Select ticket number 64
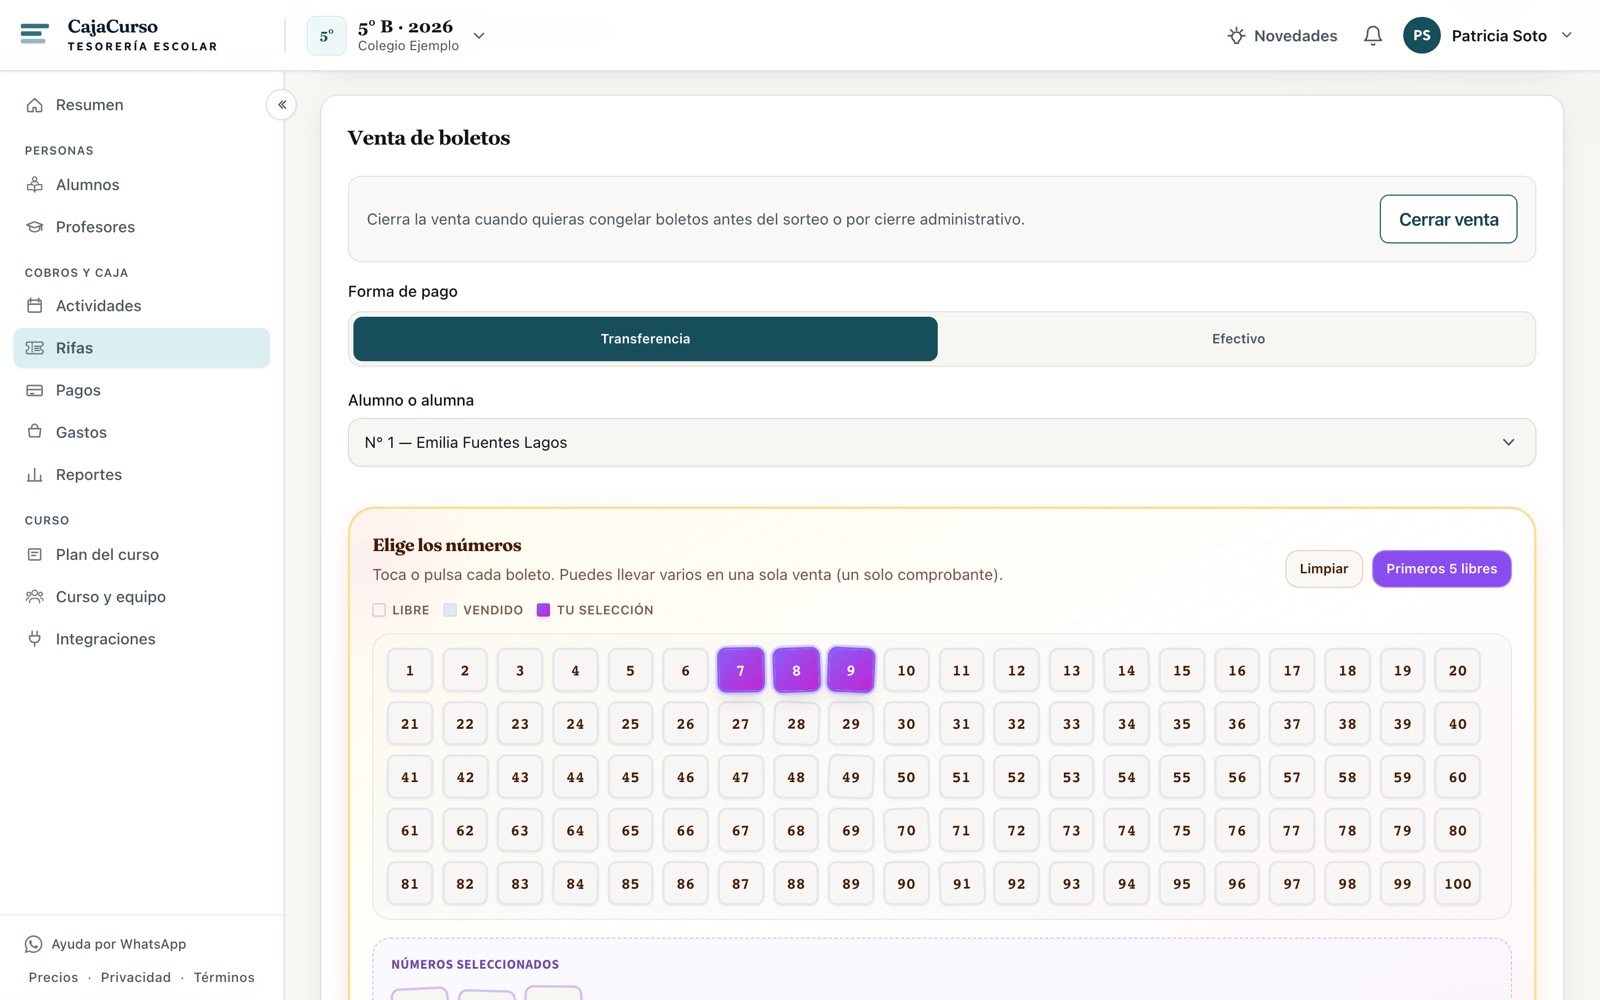 click(575, 831)
